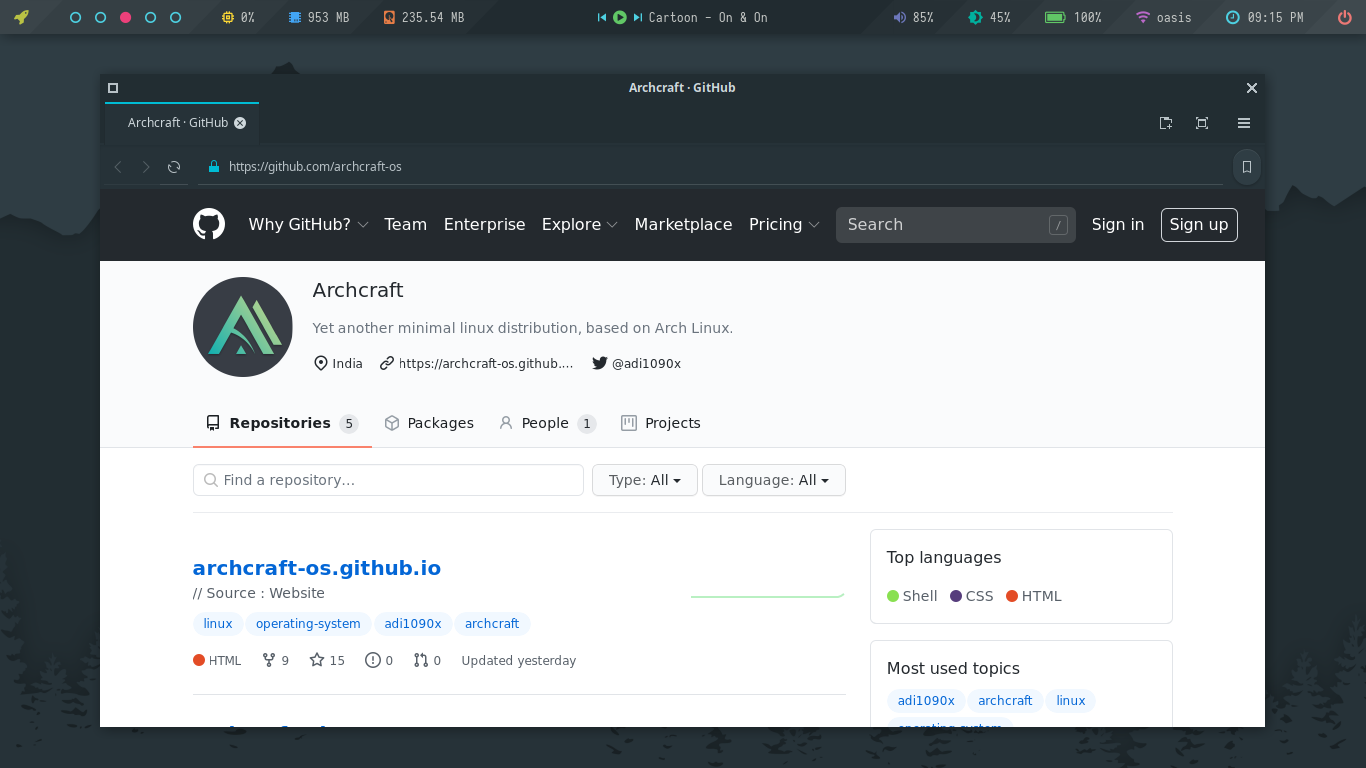Focus the Find a repository input
The height and width of the screenshot is (768, 1366).
point(388,480)
